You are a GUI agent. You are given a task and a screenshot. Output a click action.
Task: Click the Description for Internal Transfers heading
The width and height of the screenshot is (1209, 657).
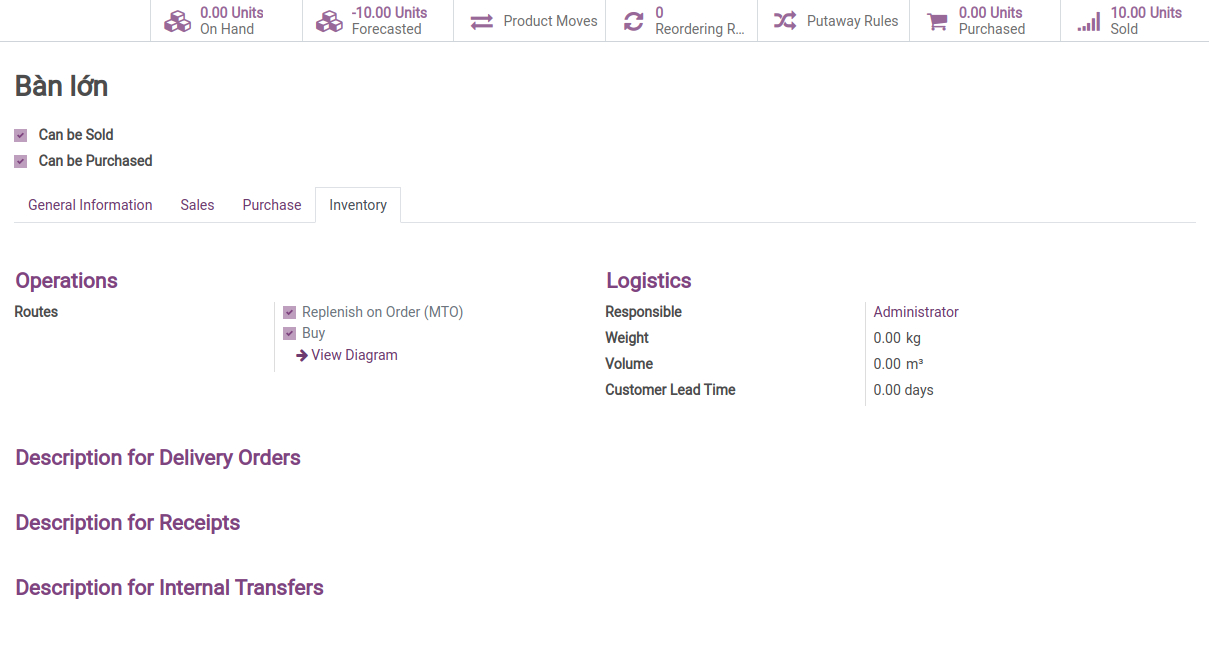pos(169,588)
